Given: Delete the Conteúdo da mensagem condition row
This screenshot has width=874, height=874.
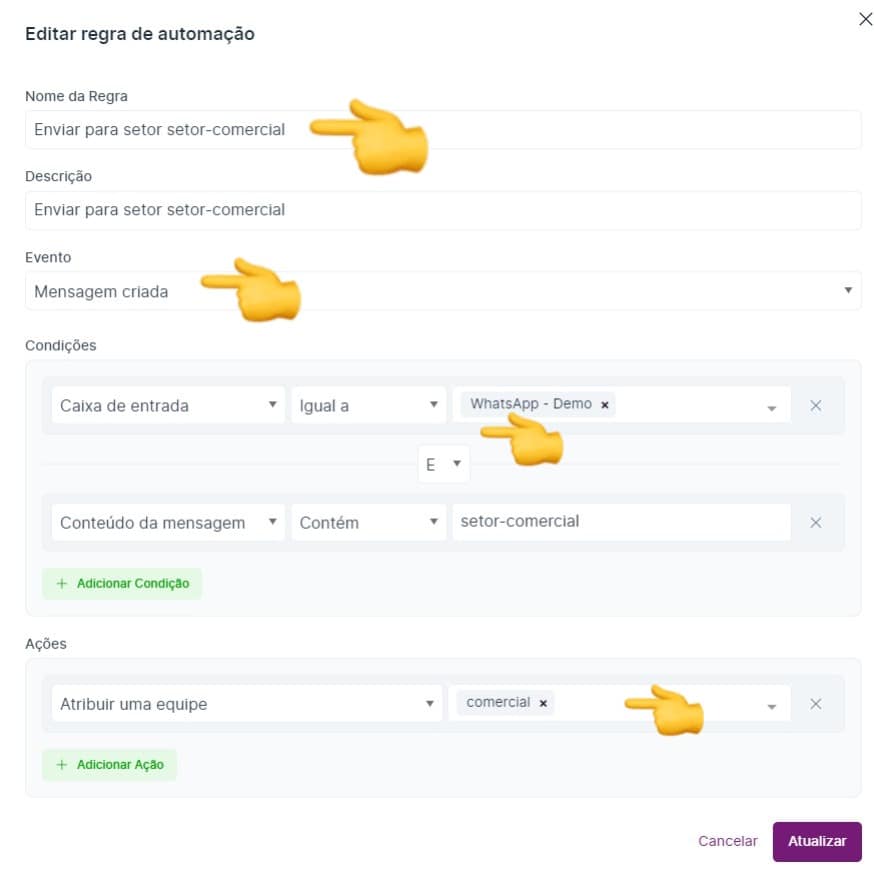Looking at the screenshot, I should (815, 522).
